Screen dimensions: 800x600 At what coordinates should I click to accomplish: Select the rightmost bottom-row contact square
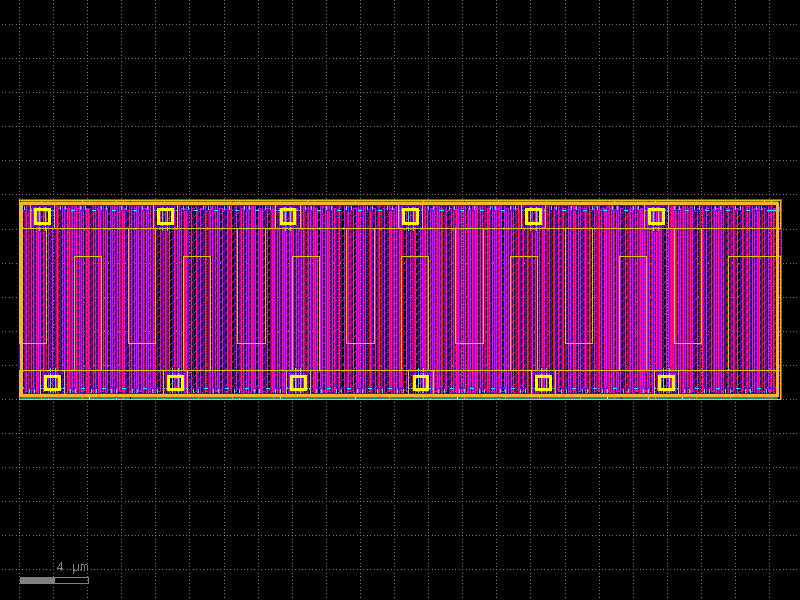pyautogui.click(x=667, y=381)
